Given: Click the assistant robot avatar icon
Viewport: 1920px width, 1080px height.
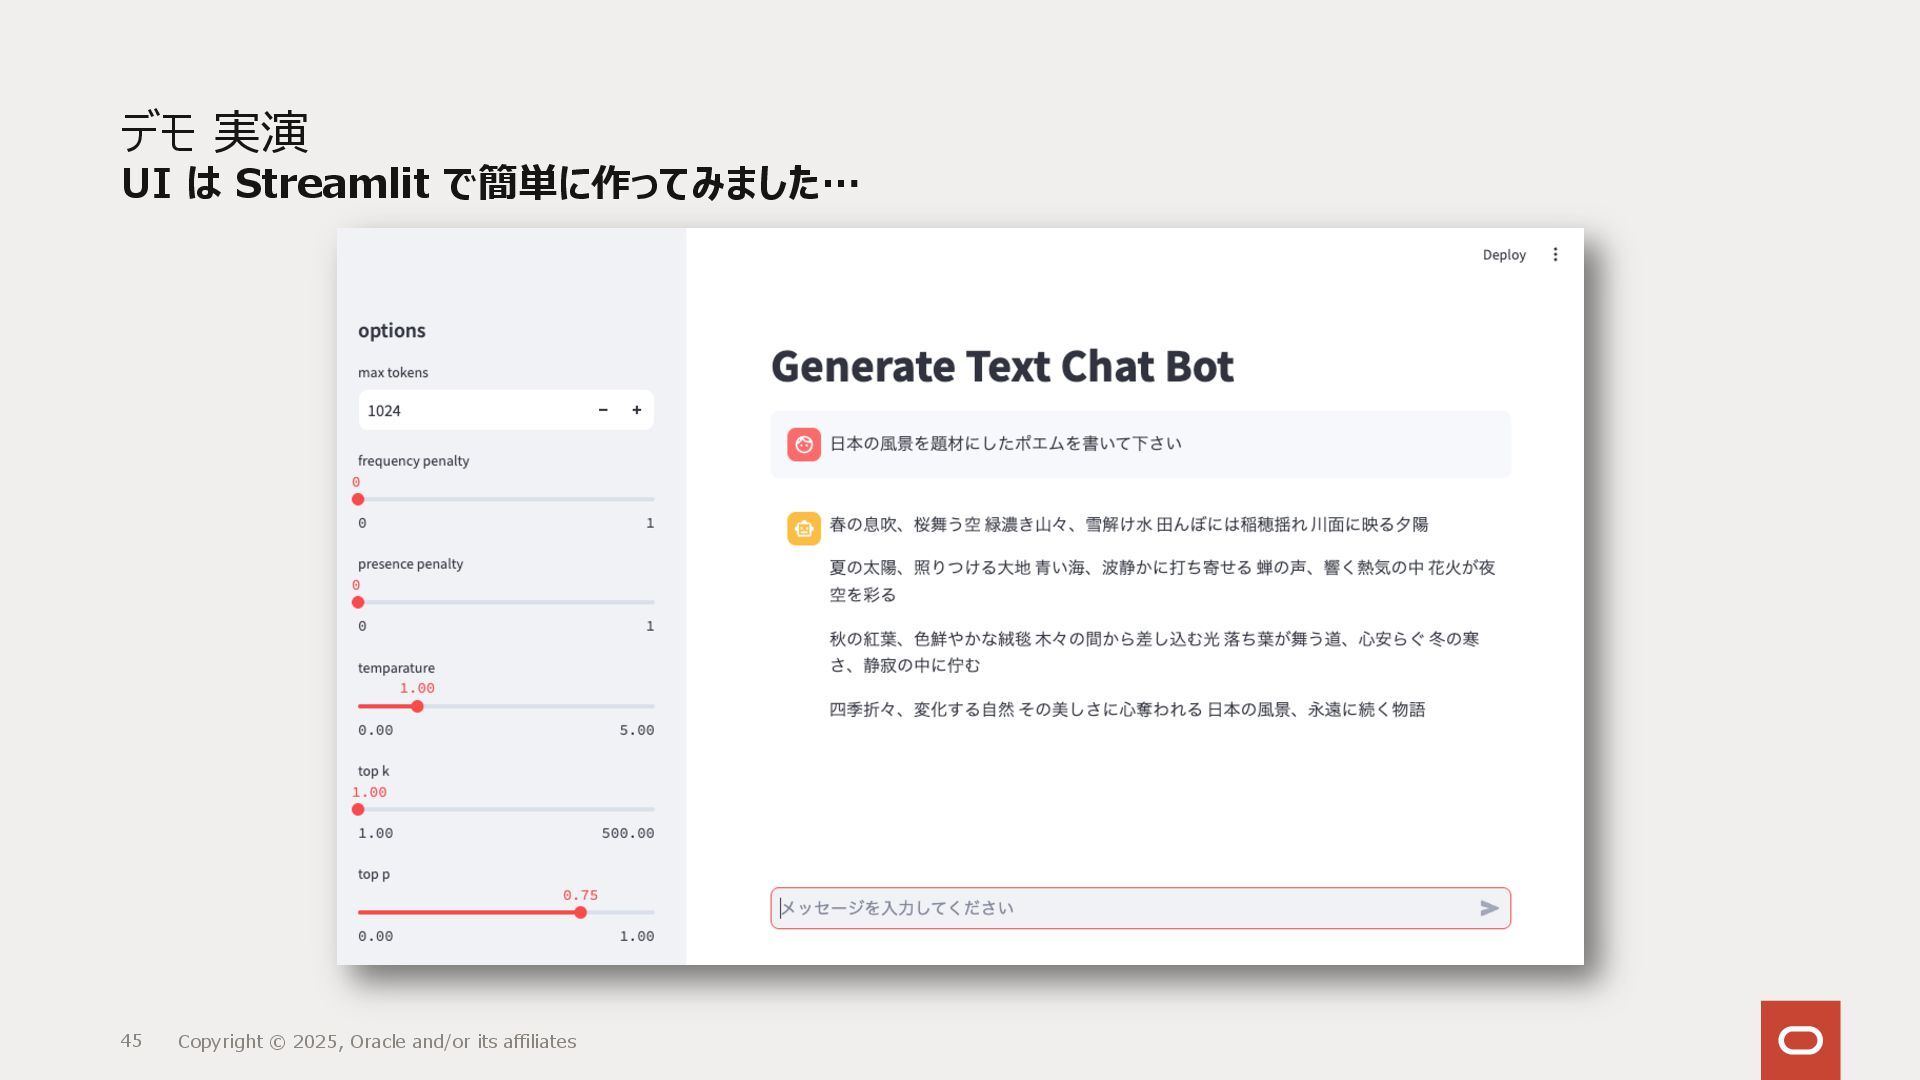Looking at the screenshot, I should pyautogui.click(x=804, y=528).
